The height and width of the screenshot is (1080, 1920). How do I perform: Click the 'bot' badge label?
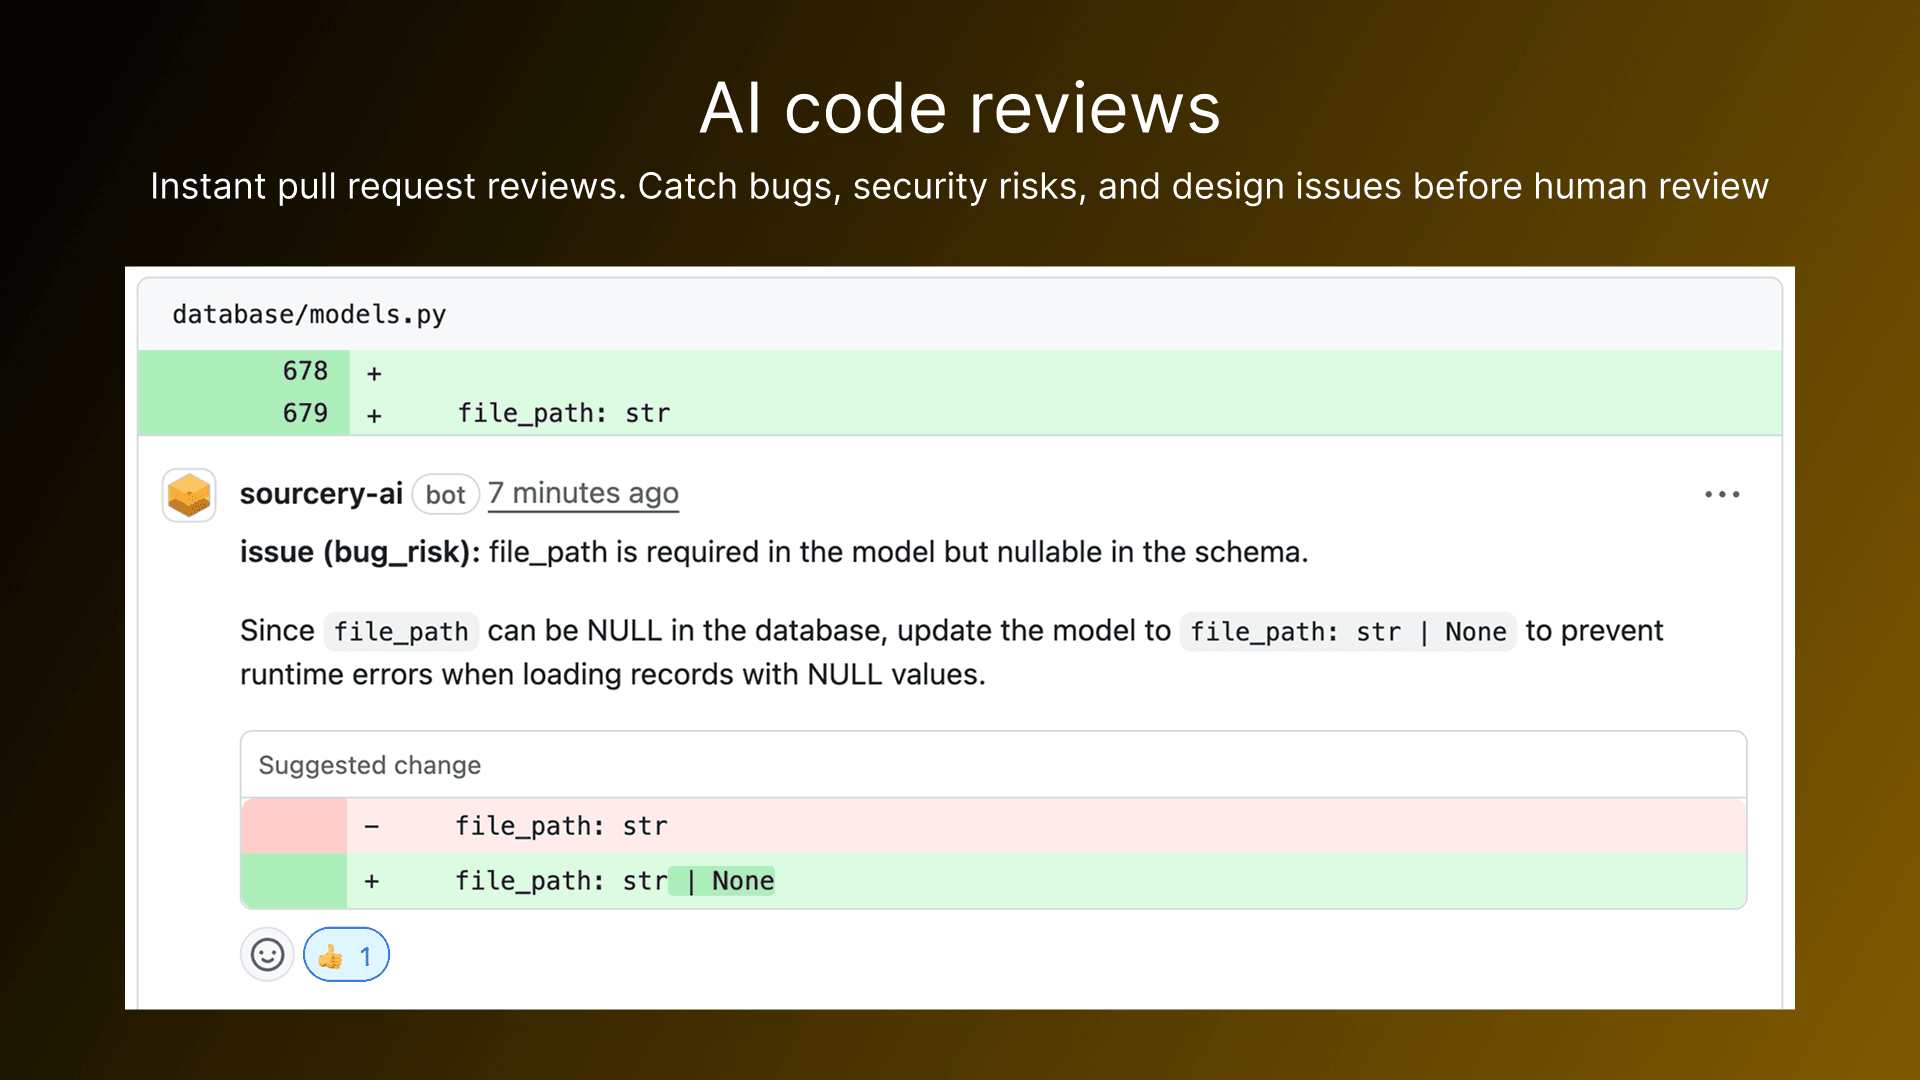(x=445, y=495)
